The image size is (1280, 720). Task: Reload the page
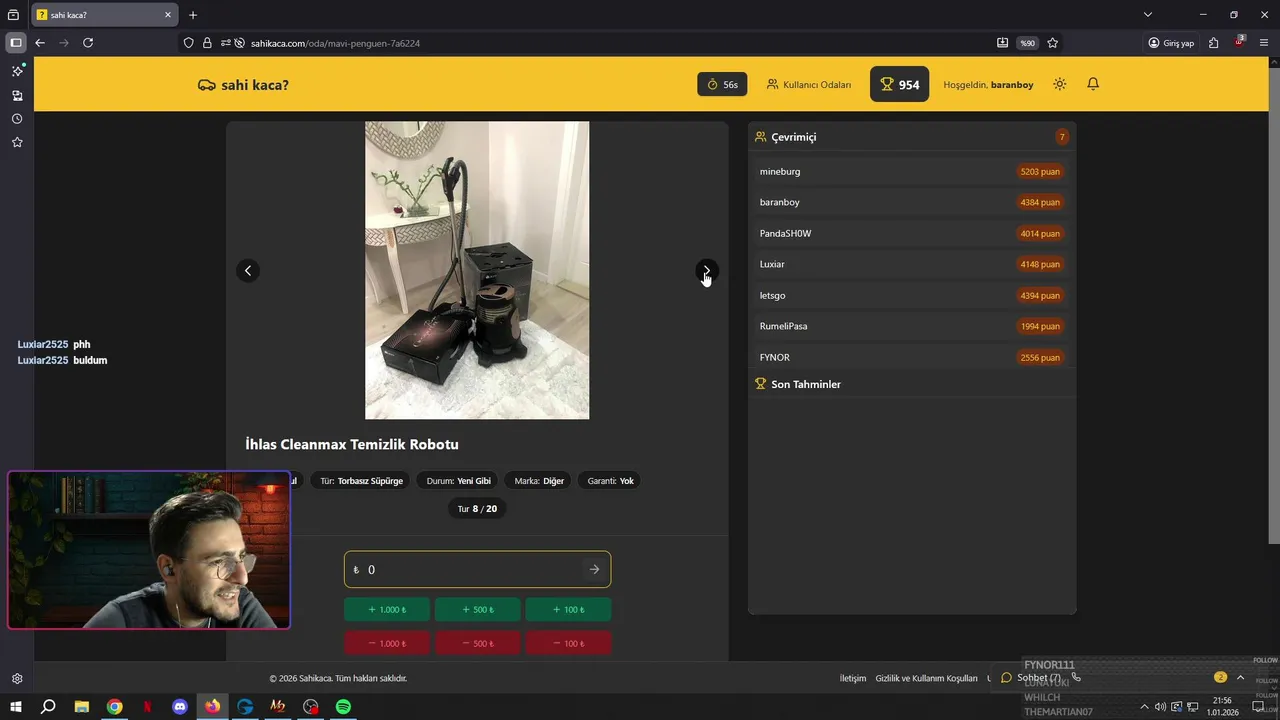(88, 43)
